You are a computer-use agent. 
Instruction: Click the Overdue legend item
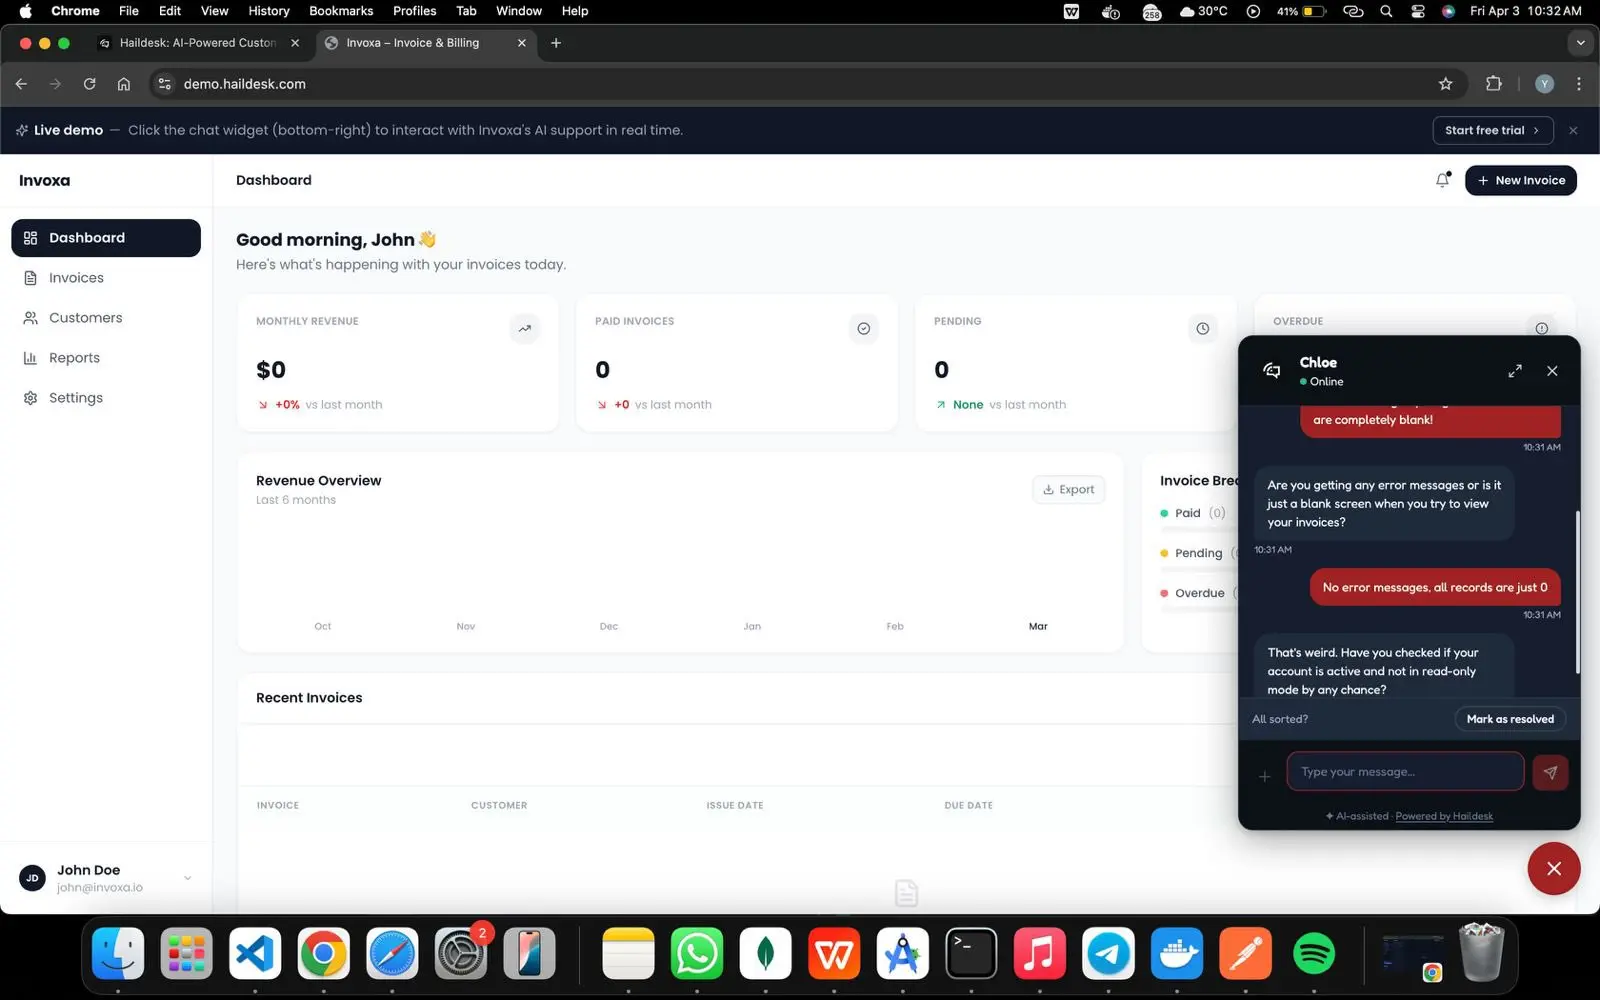coord(1198,593)
